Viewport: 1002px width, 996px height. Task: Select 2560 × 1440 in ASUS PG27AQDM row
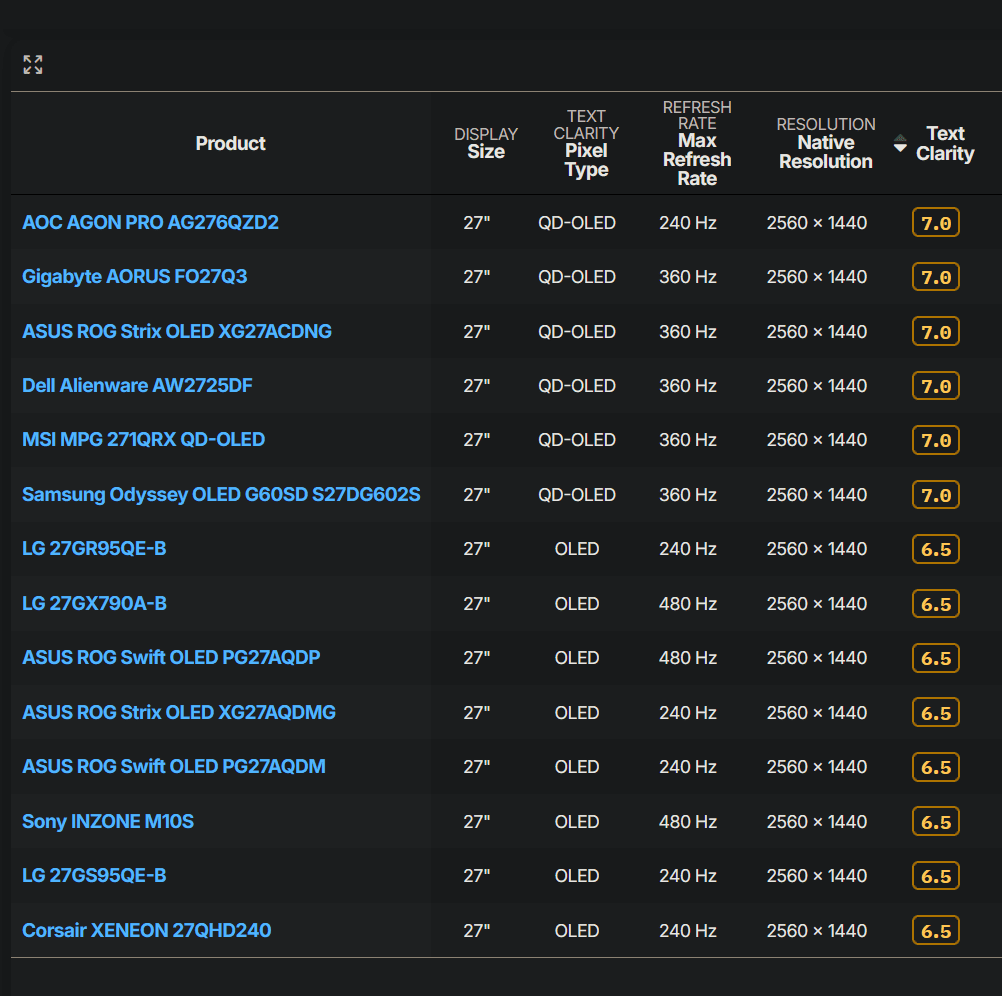[817, 767]
